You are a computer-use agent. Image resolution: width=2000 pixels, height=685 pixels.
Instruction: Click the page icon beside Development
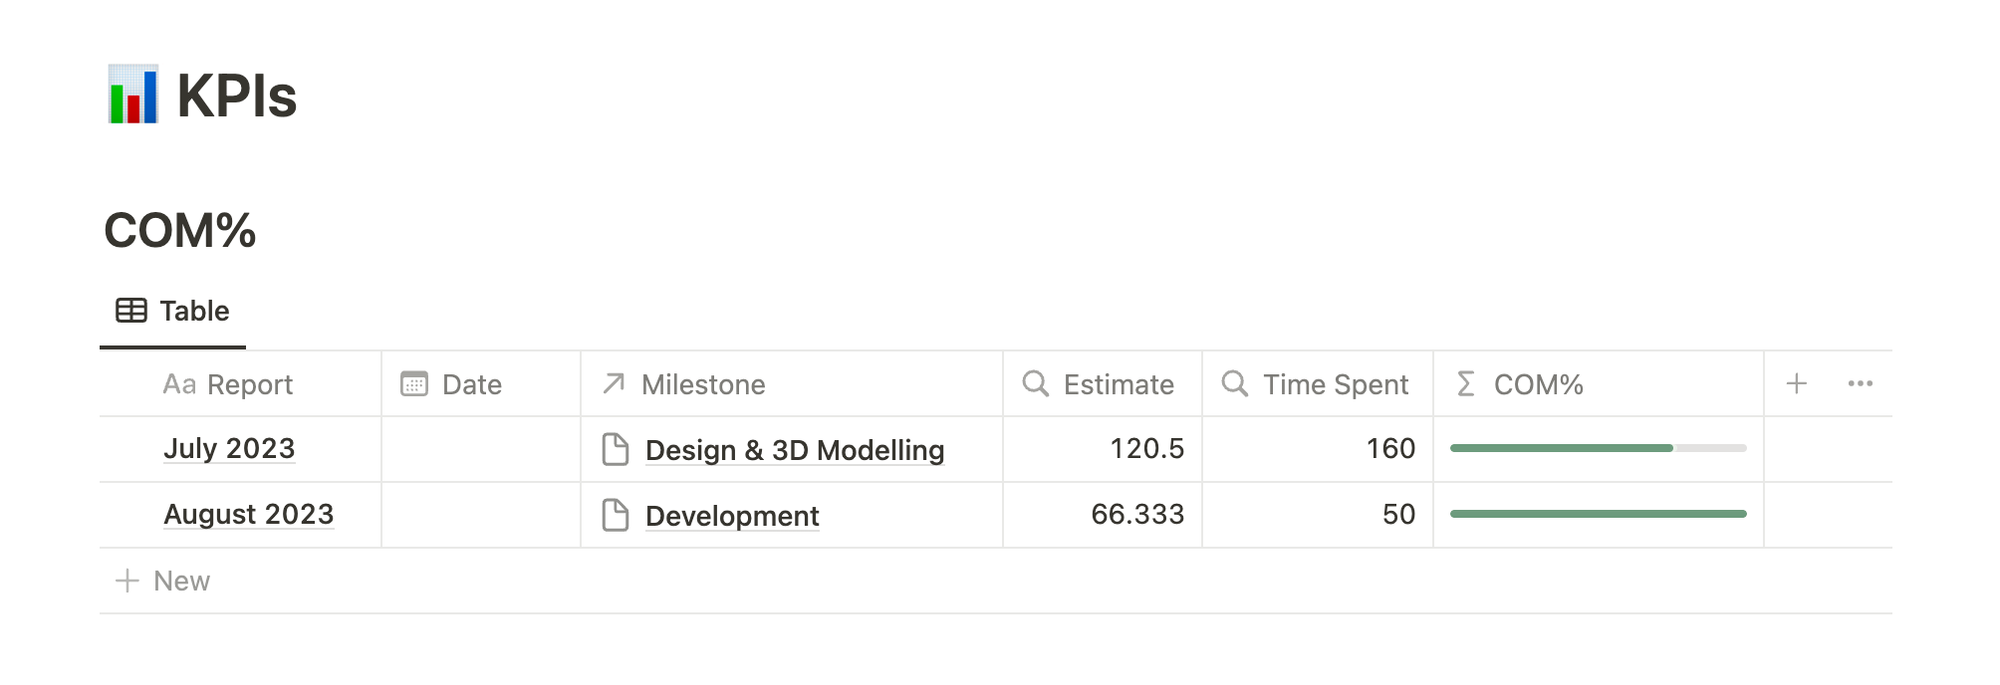coord(616,516)
